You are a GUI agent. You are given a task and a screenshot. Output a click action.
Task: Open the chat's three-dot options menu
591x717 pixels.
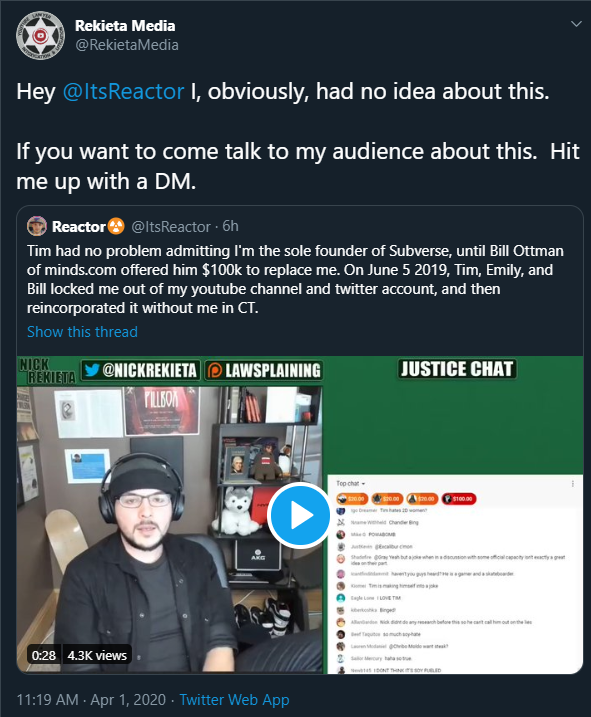pyautogui.click(x=573, y=483)
